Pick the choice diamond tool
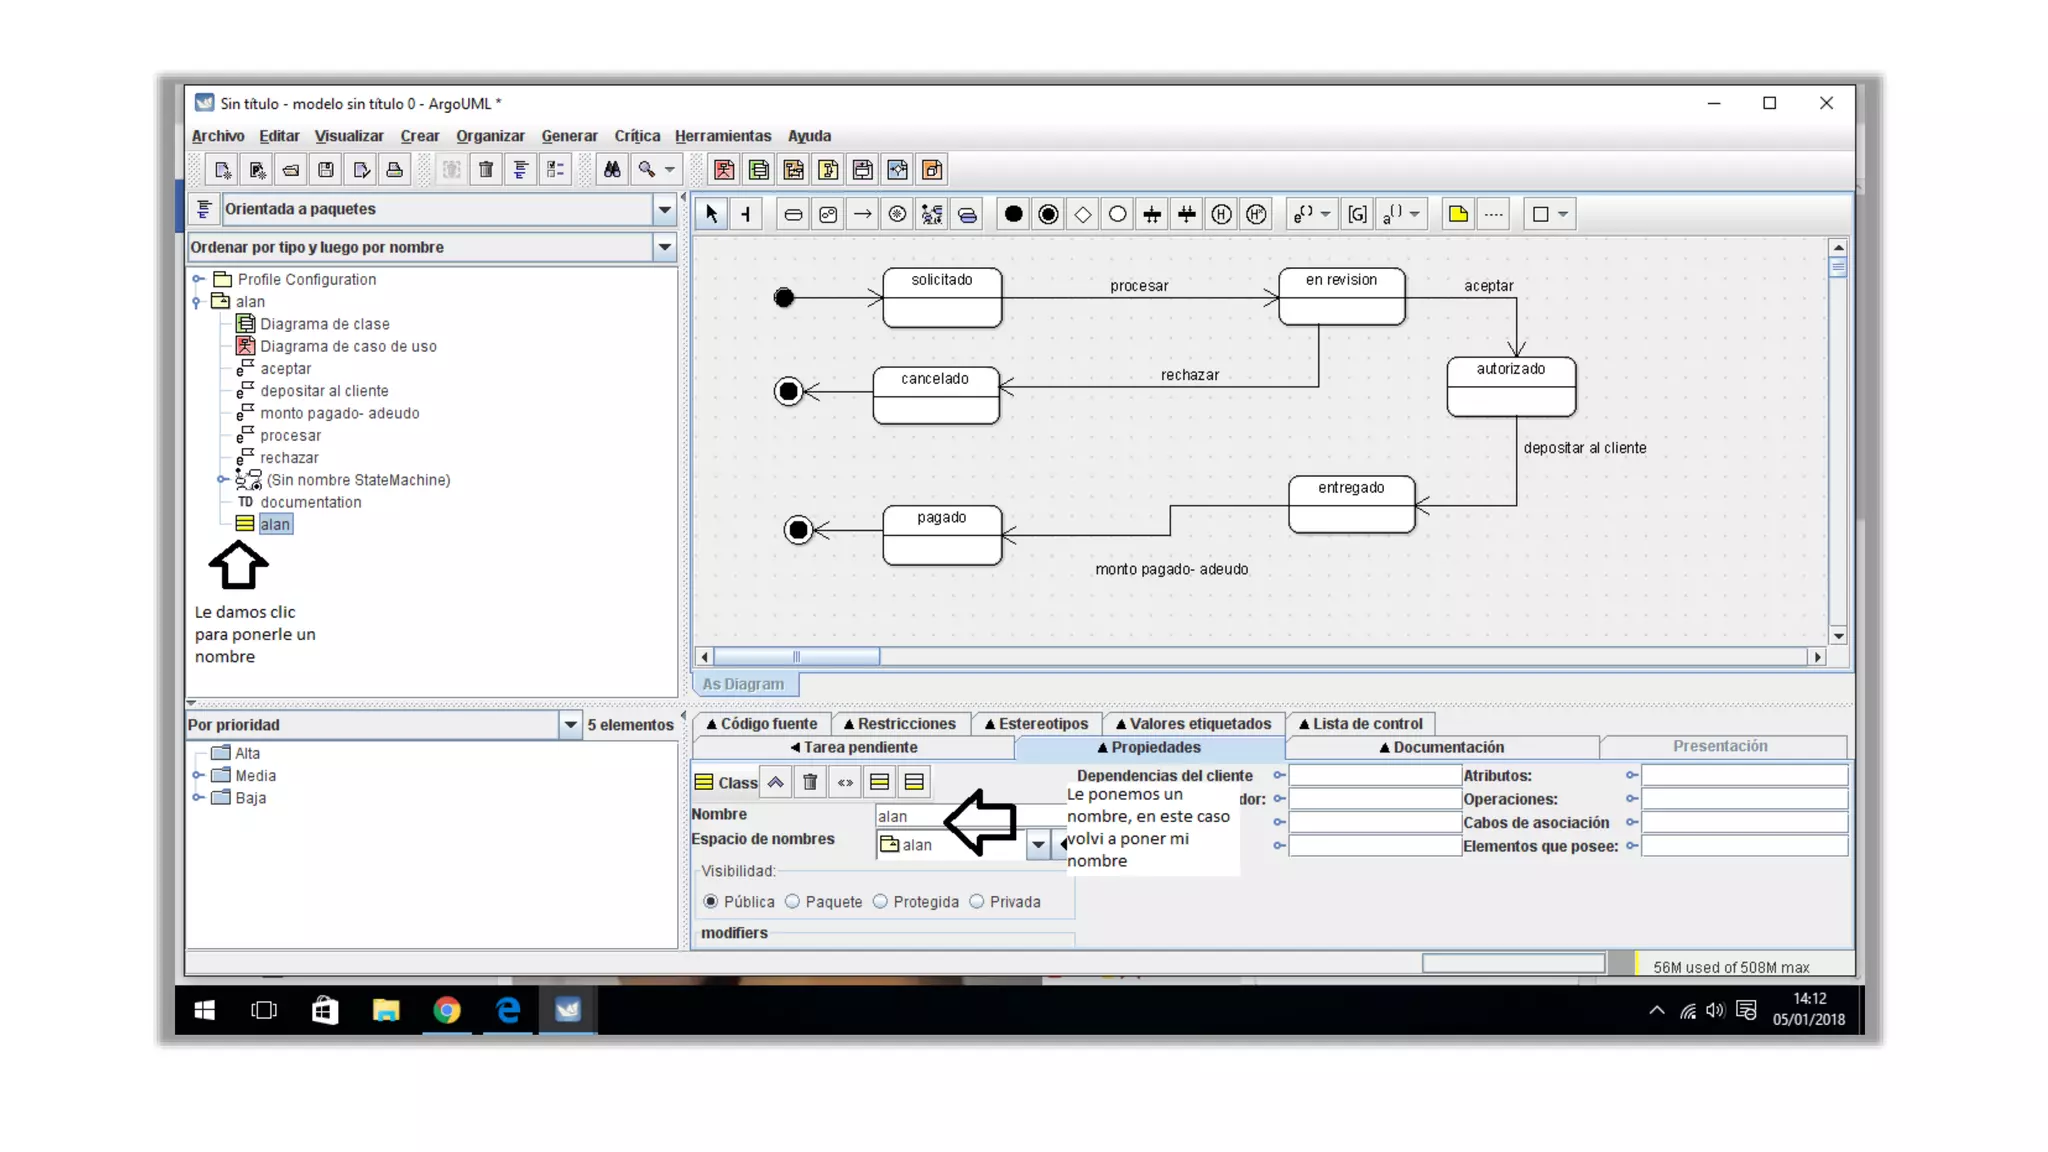Screen dimensions: 2048x1152 click(x=1082, y=214)
